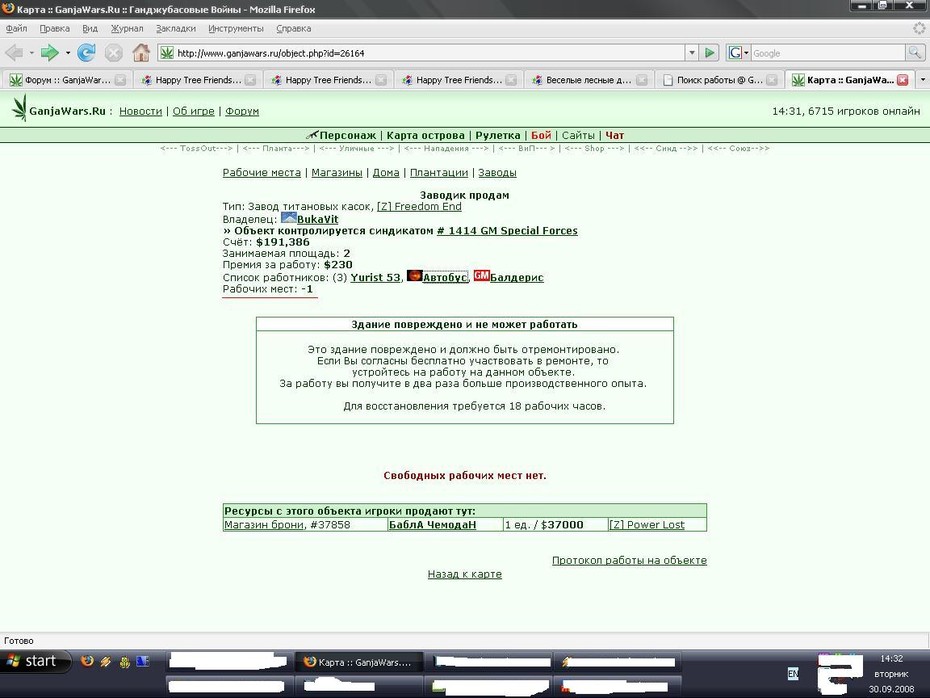
Task: Open the Чат link
Action: pos(614,135)
